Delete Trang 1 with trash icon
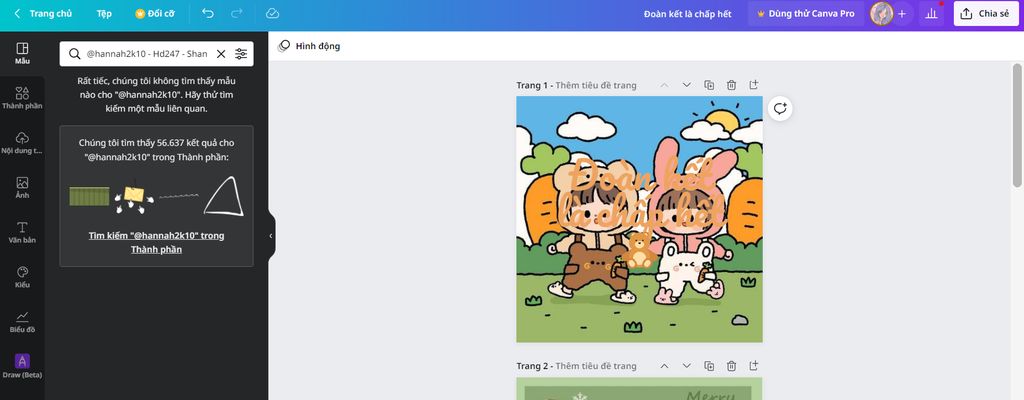 coord(731,85)
